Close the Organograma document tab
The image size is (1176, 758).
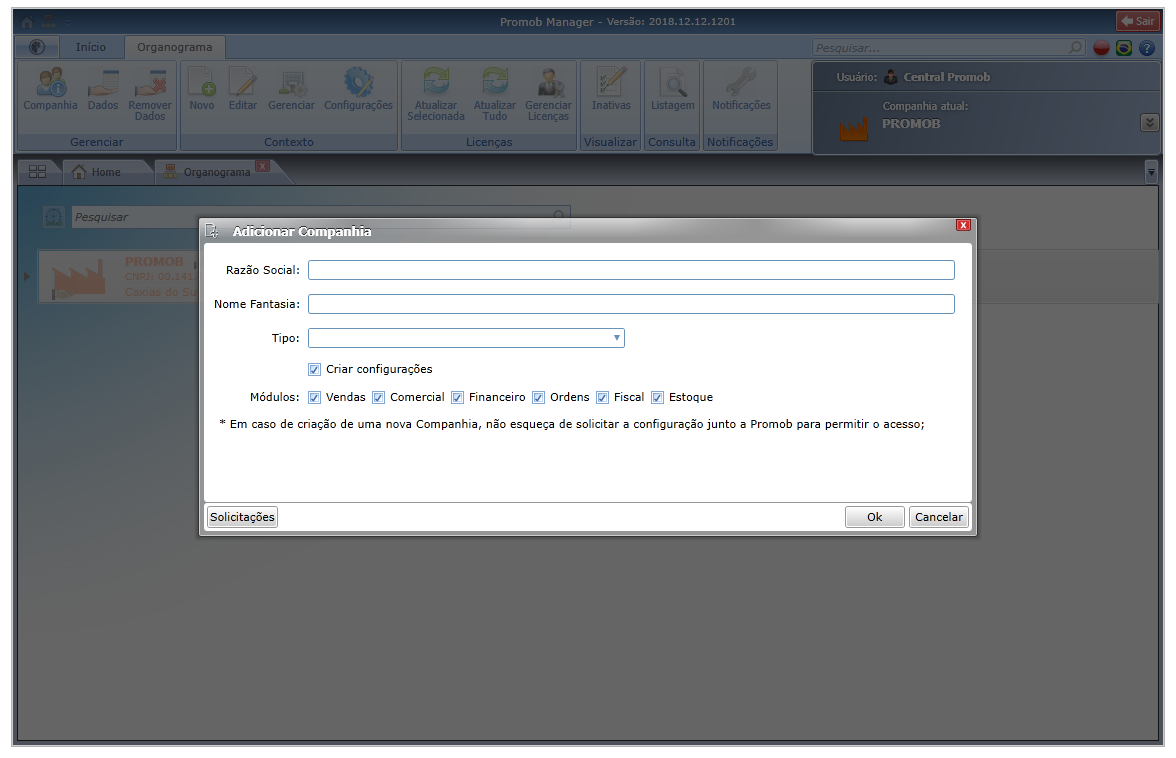point(262,166)
